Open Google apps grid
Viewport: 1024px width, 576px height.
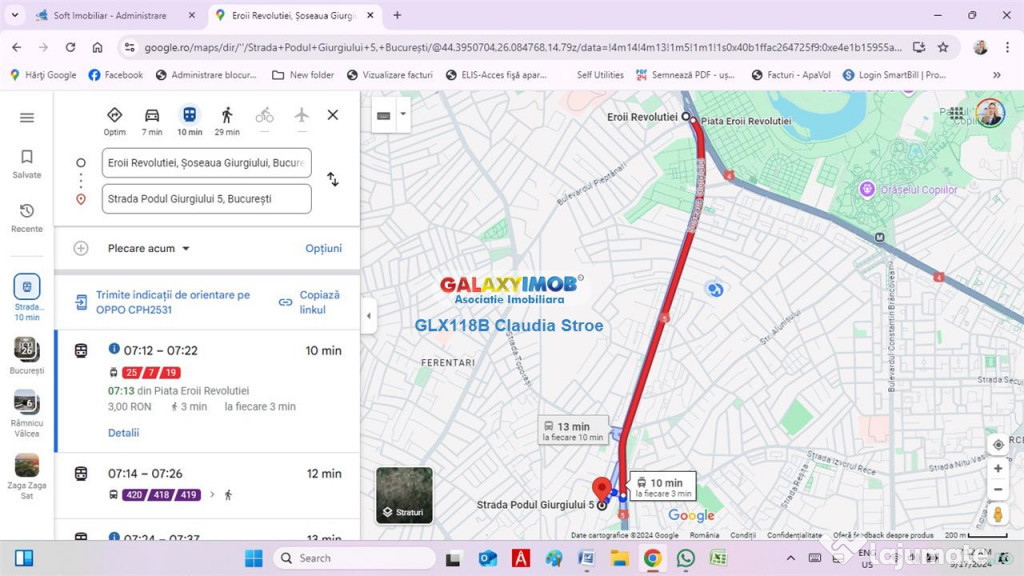[x=956, y=113]
